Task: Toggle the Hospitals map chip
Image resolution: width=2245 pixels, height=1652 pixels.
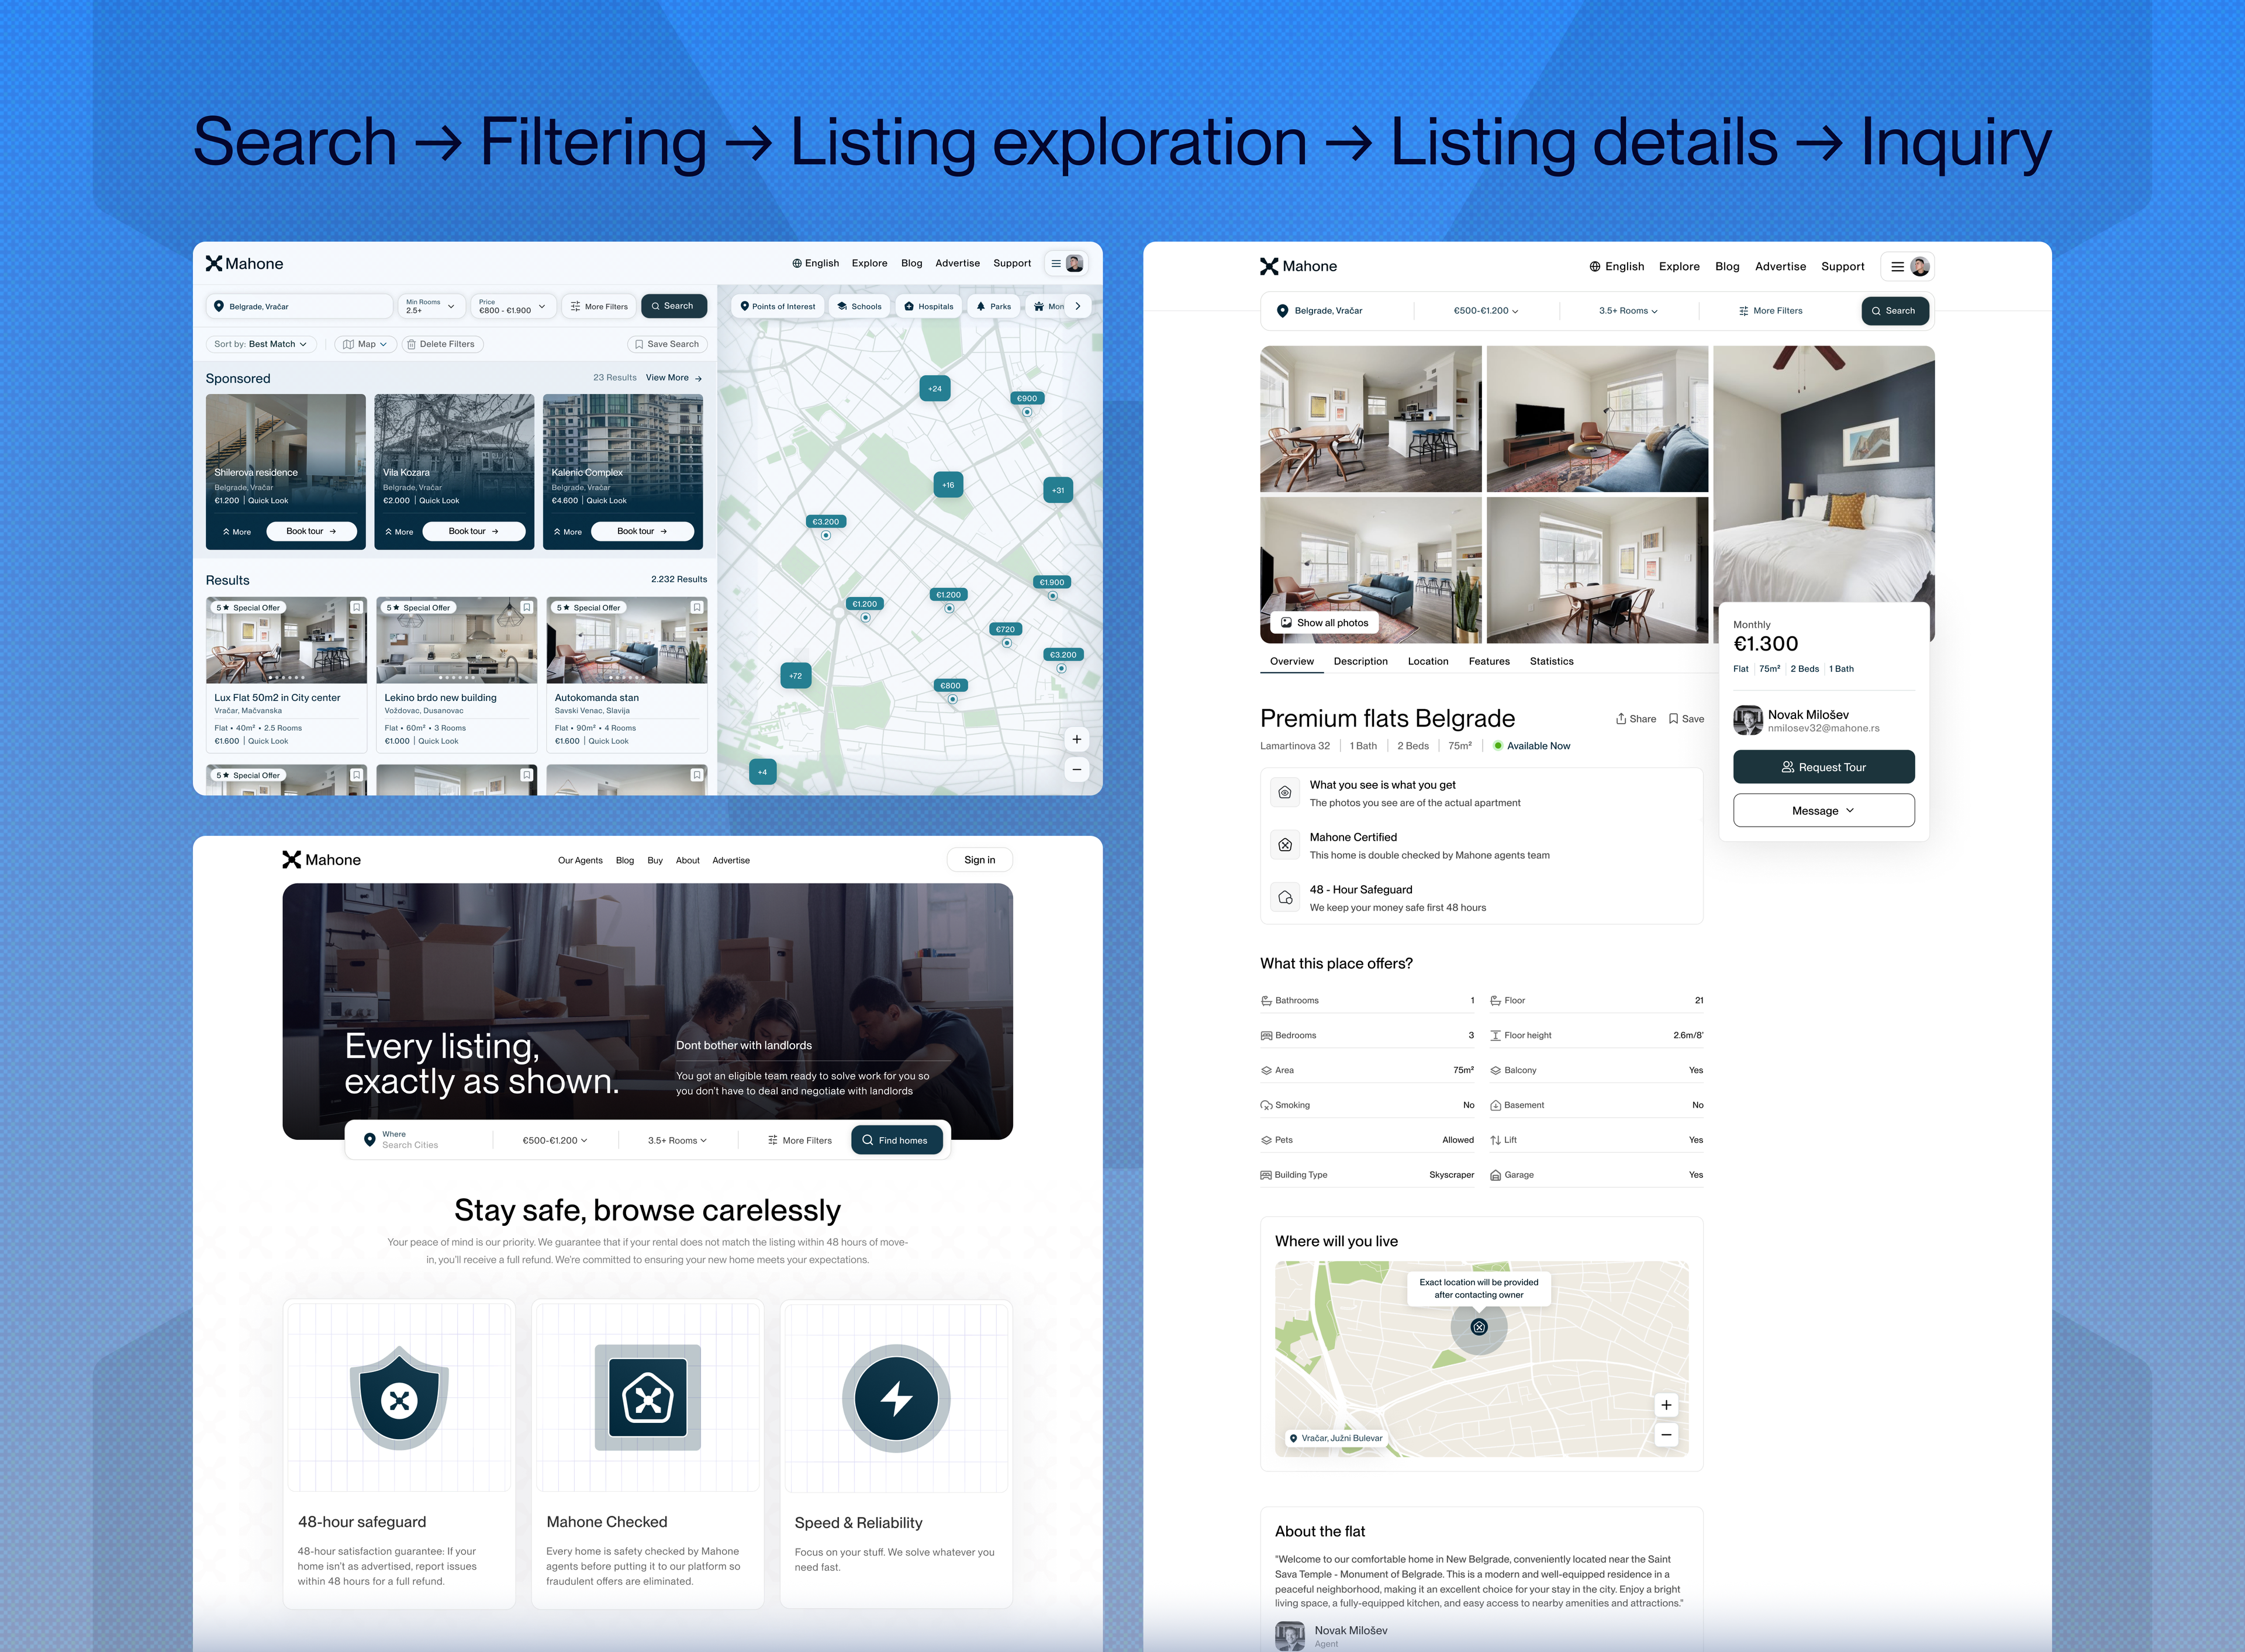Action: coord(928,306)
